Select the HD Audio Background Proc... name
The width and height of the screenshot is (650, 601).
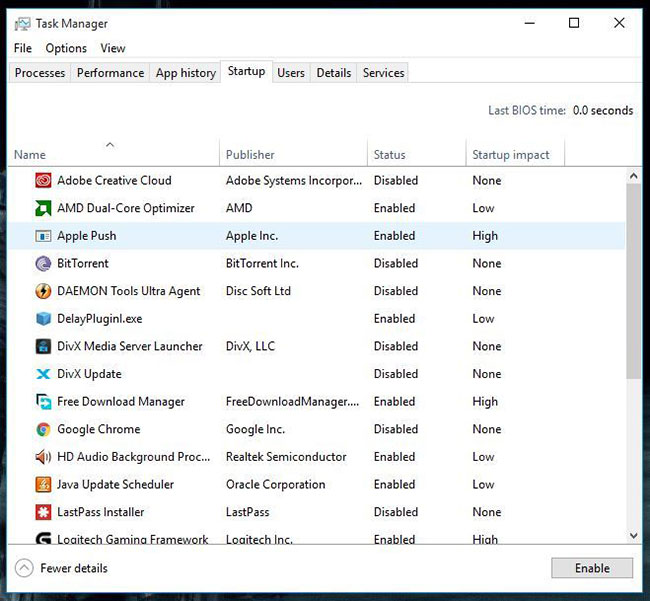click(x=133, y=457)
